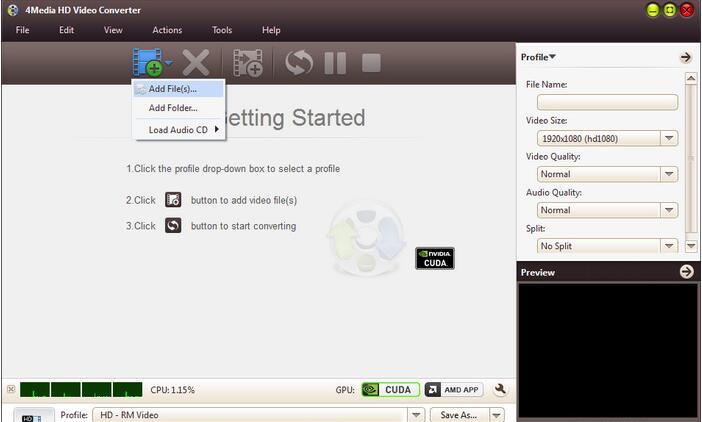
Task: Open the arrow beside Save As button
Action: tap(497, 415)
